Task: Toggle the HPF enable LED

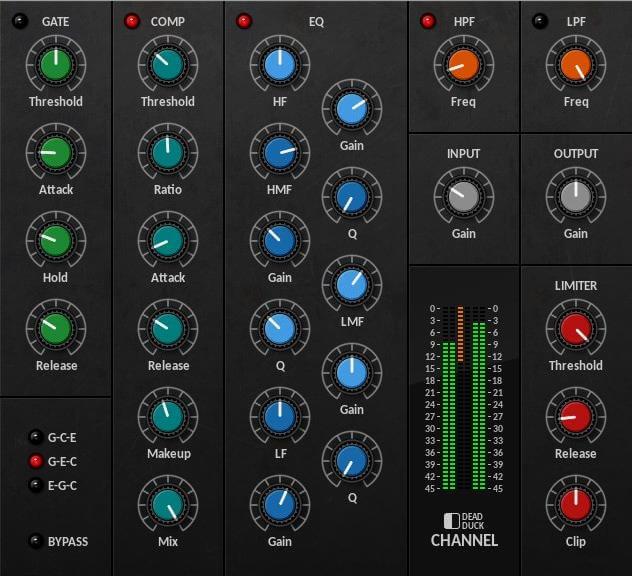Action: 428,21
